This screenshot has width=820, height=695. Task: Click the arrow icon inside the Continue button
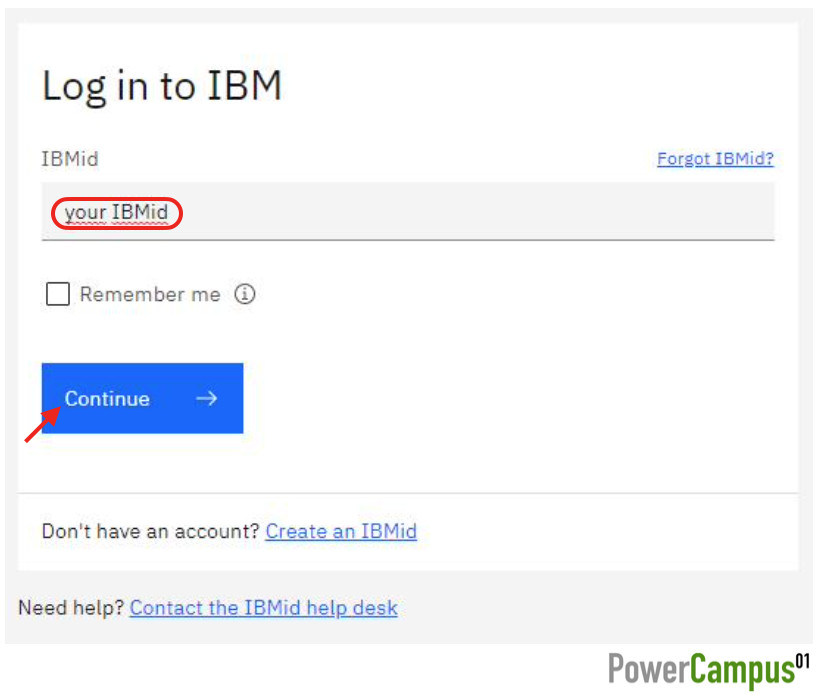tap(207, 398)
